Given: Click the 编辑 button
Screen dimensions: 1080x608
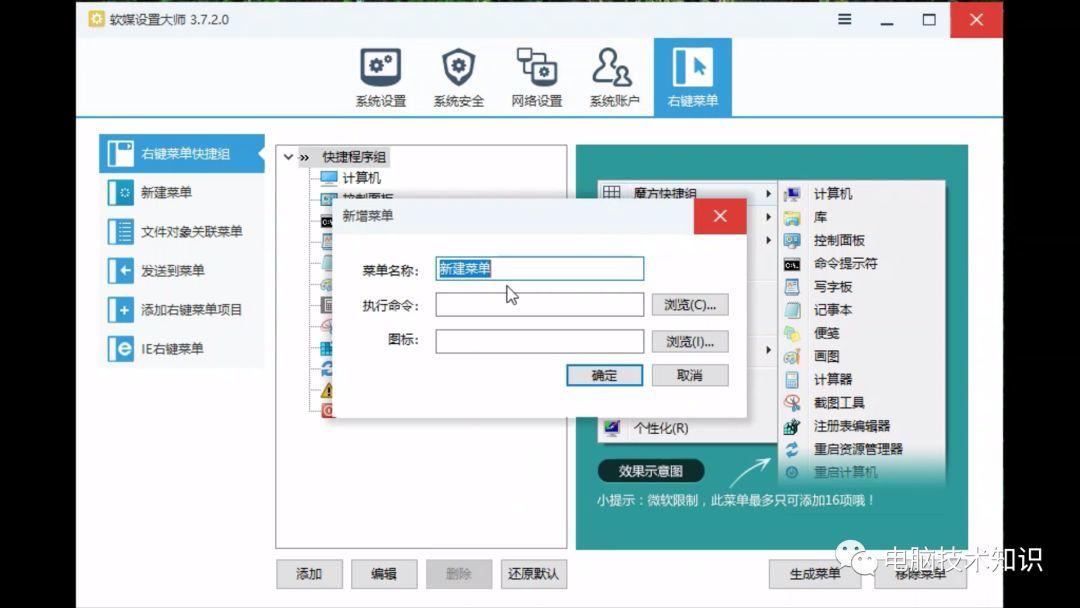Looking at the screenshot, I should pos(384,574).
